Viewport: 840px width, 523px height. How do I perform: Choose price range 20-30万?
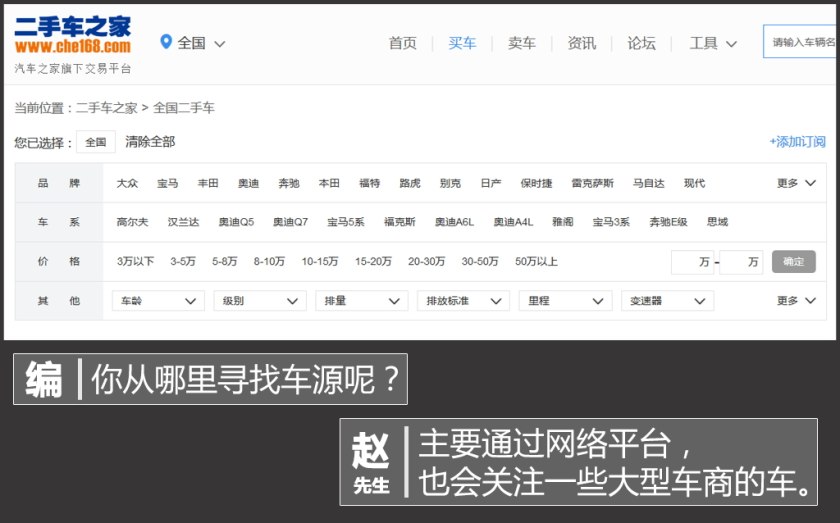426,262
